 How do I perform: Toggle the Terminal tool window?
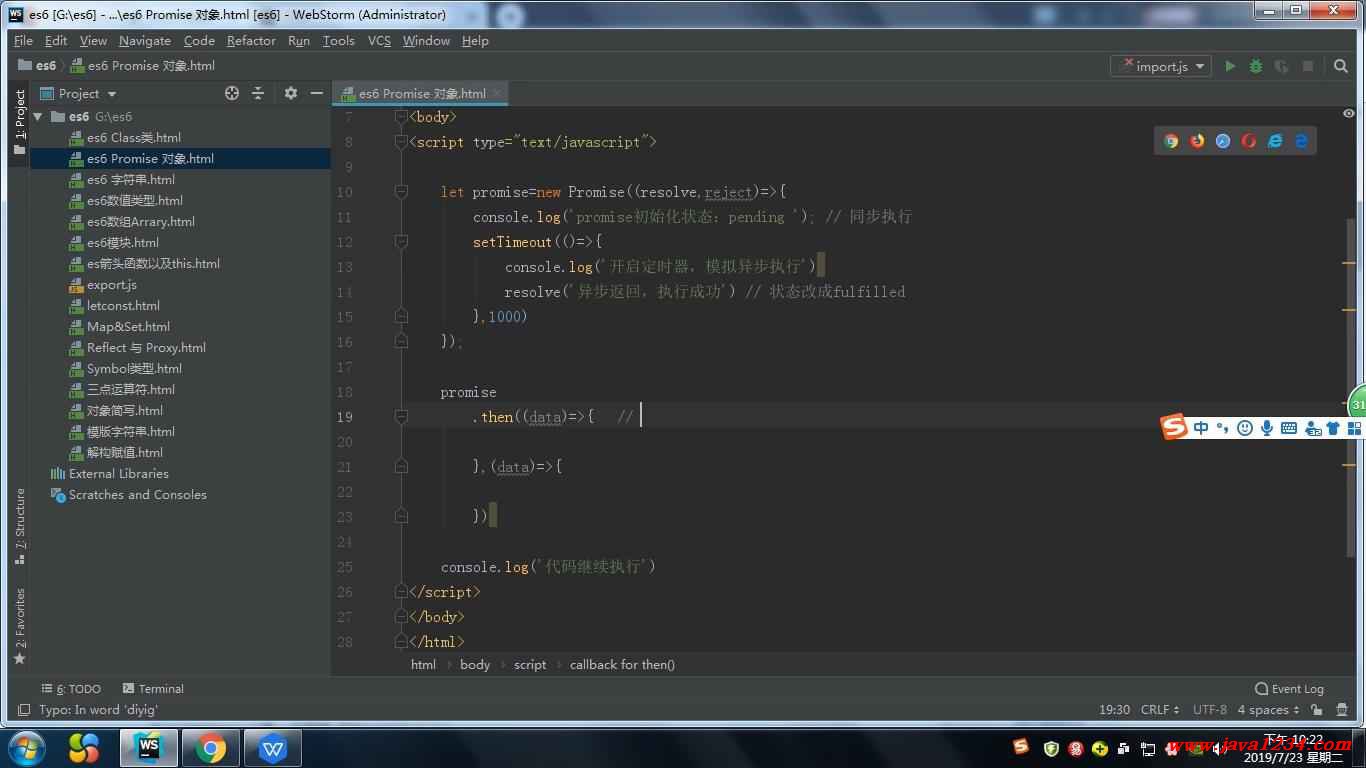[153, 689]
